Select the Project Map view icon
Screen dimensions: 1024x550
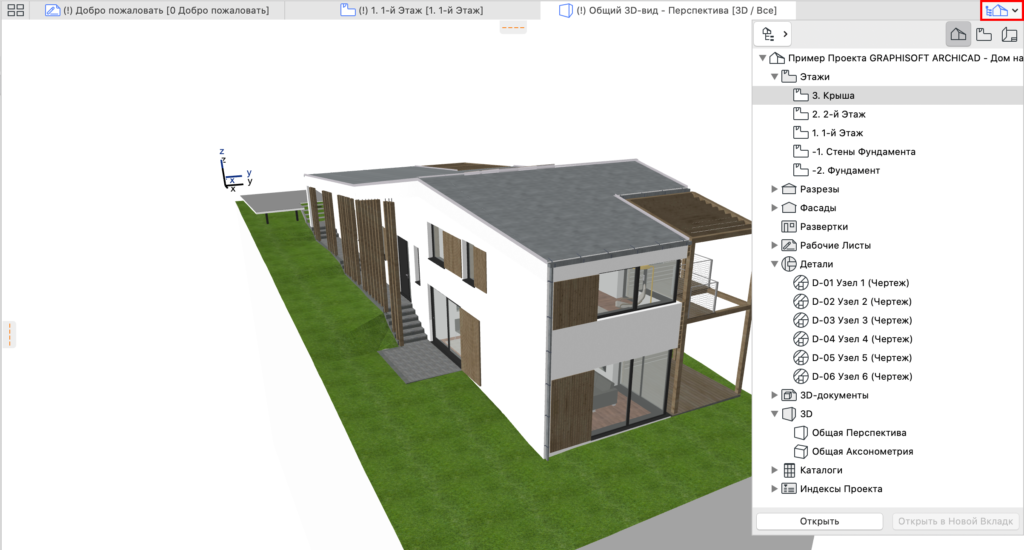(958, 34)
